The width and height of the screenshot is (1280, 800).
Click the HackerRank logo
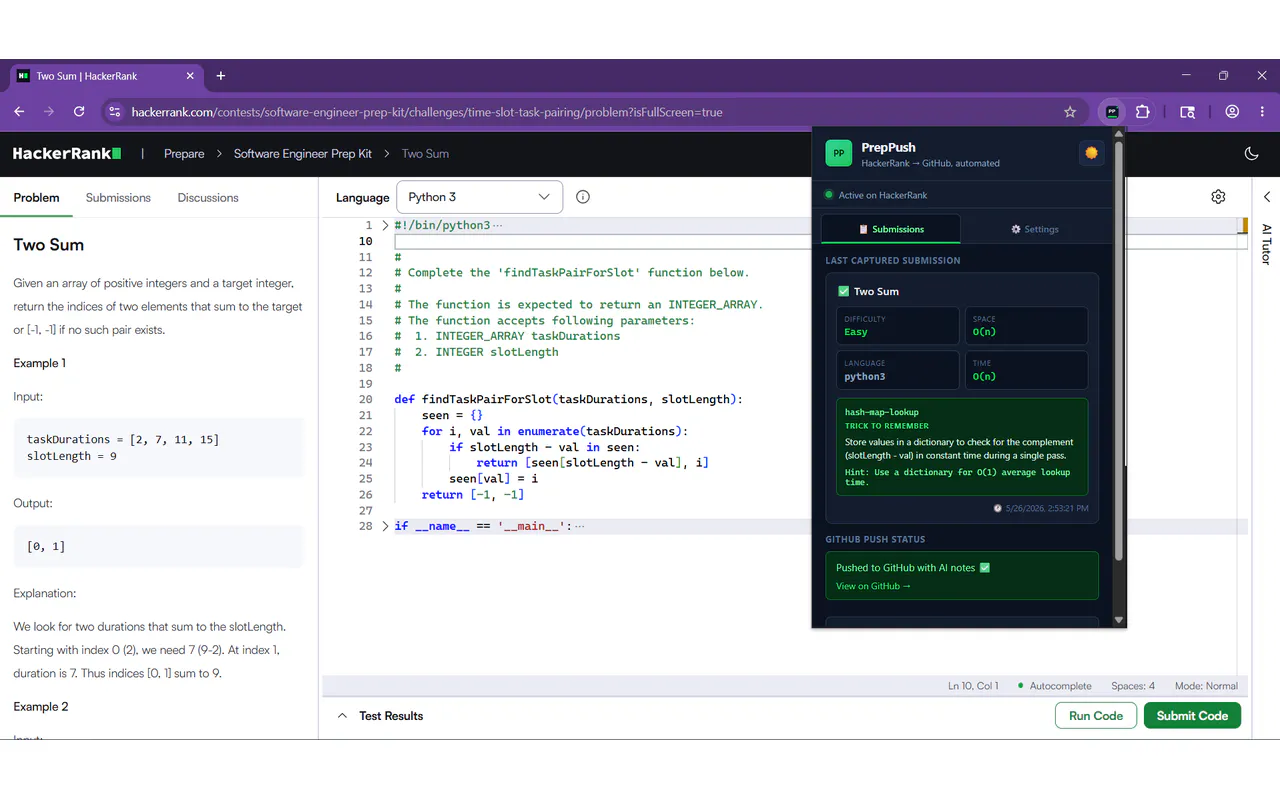[67, 154]
